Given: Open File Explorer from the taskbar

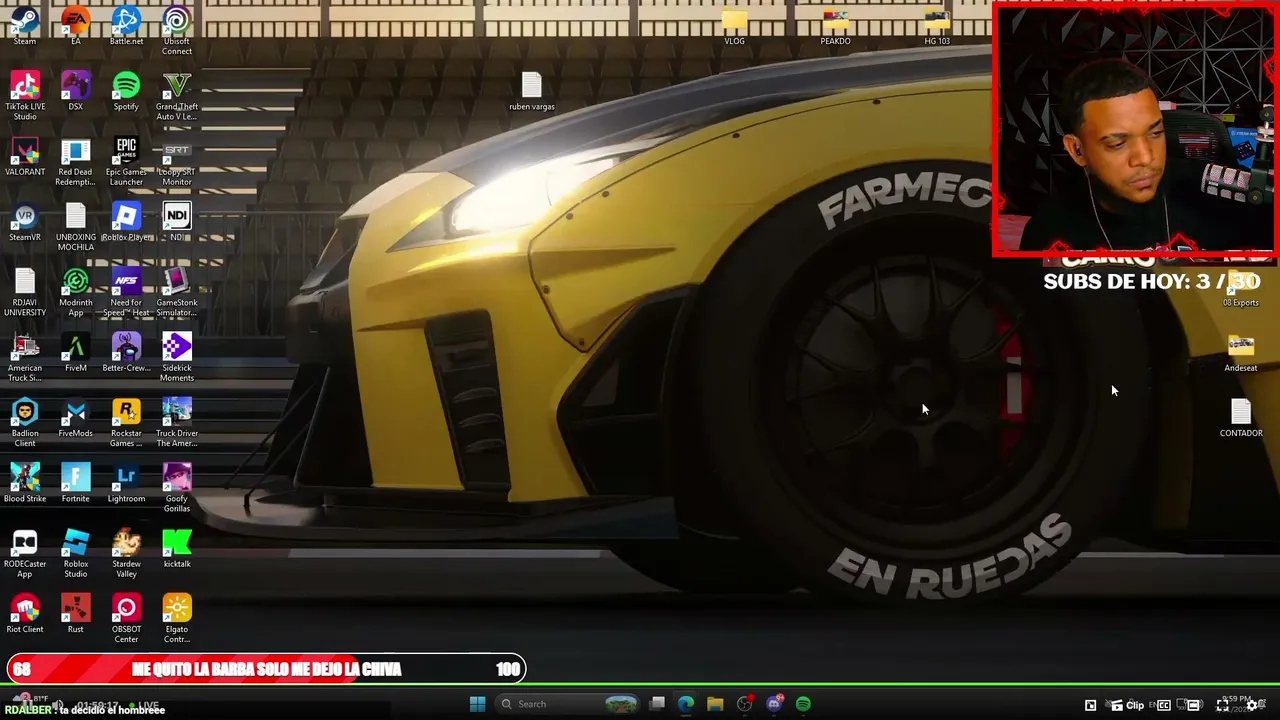Looking at the screenshot, I should pyautogui.click(x=715, y=704).
